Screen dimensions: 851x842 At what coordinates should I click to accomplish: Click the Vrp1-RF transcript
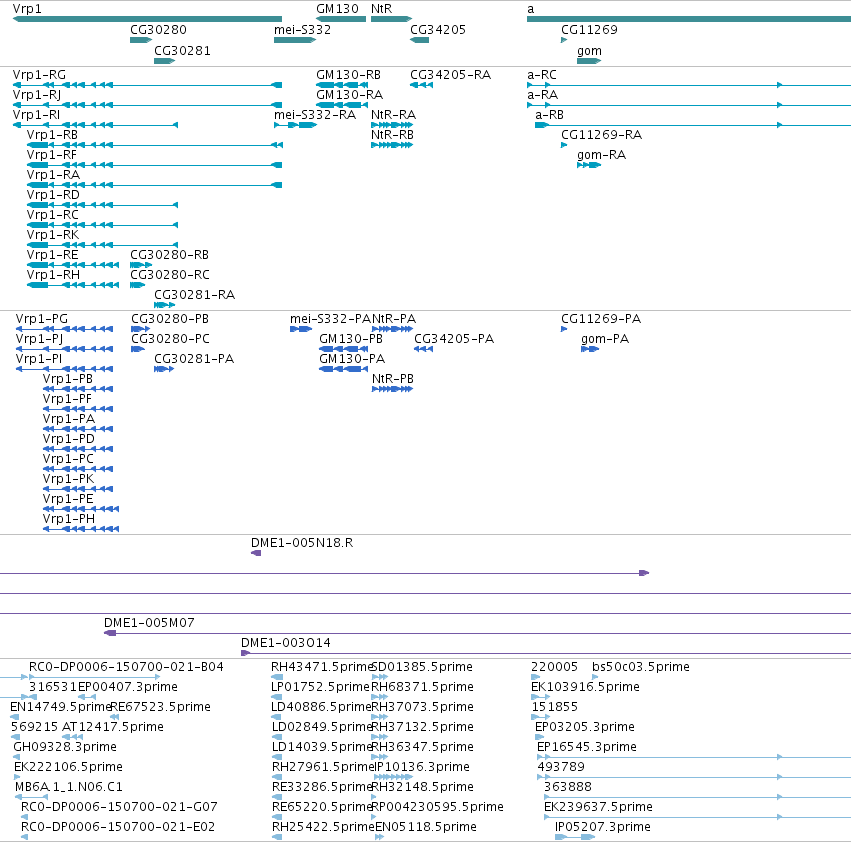(154, 165)
